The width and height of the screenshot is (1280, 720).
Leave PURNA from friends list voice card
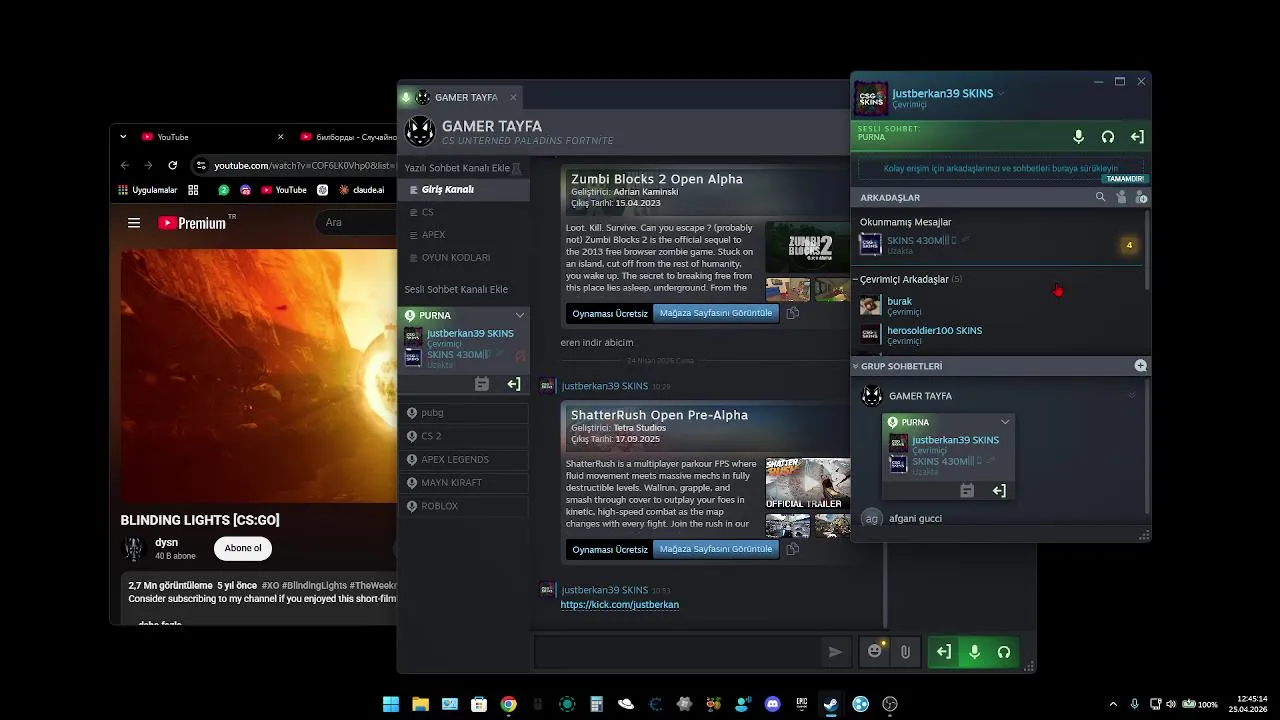click(x=999, y=490)
